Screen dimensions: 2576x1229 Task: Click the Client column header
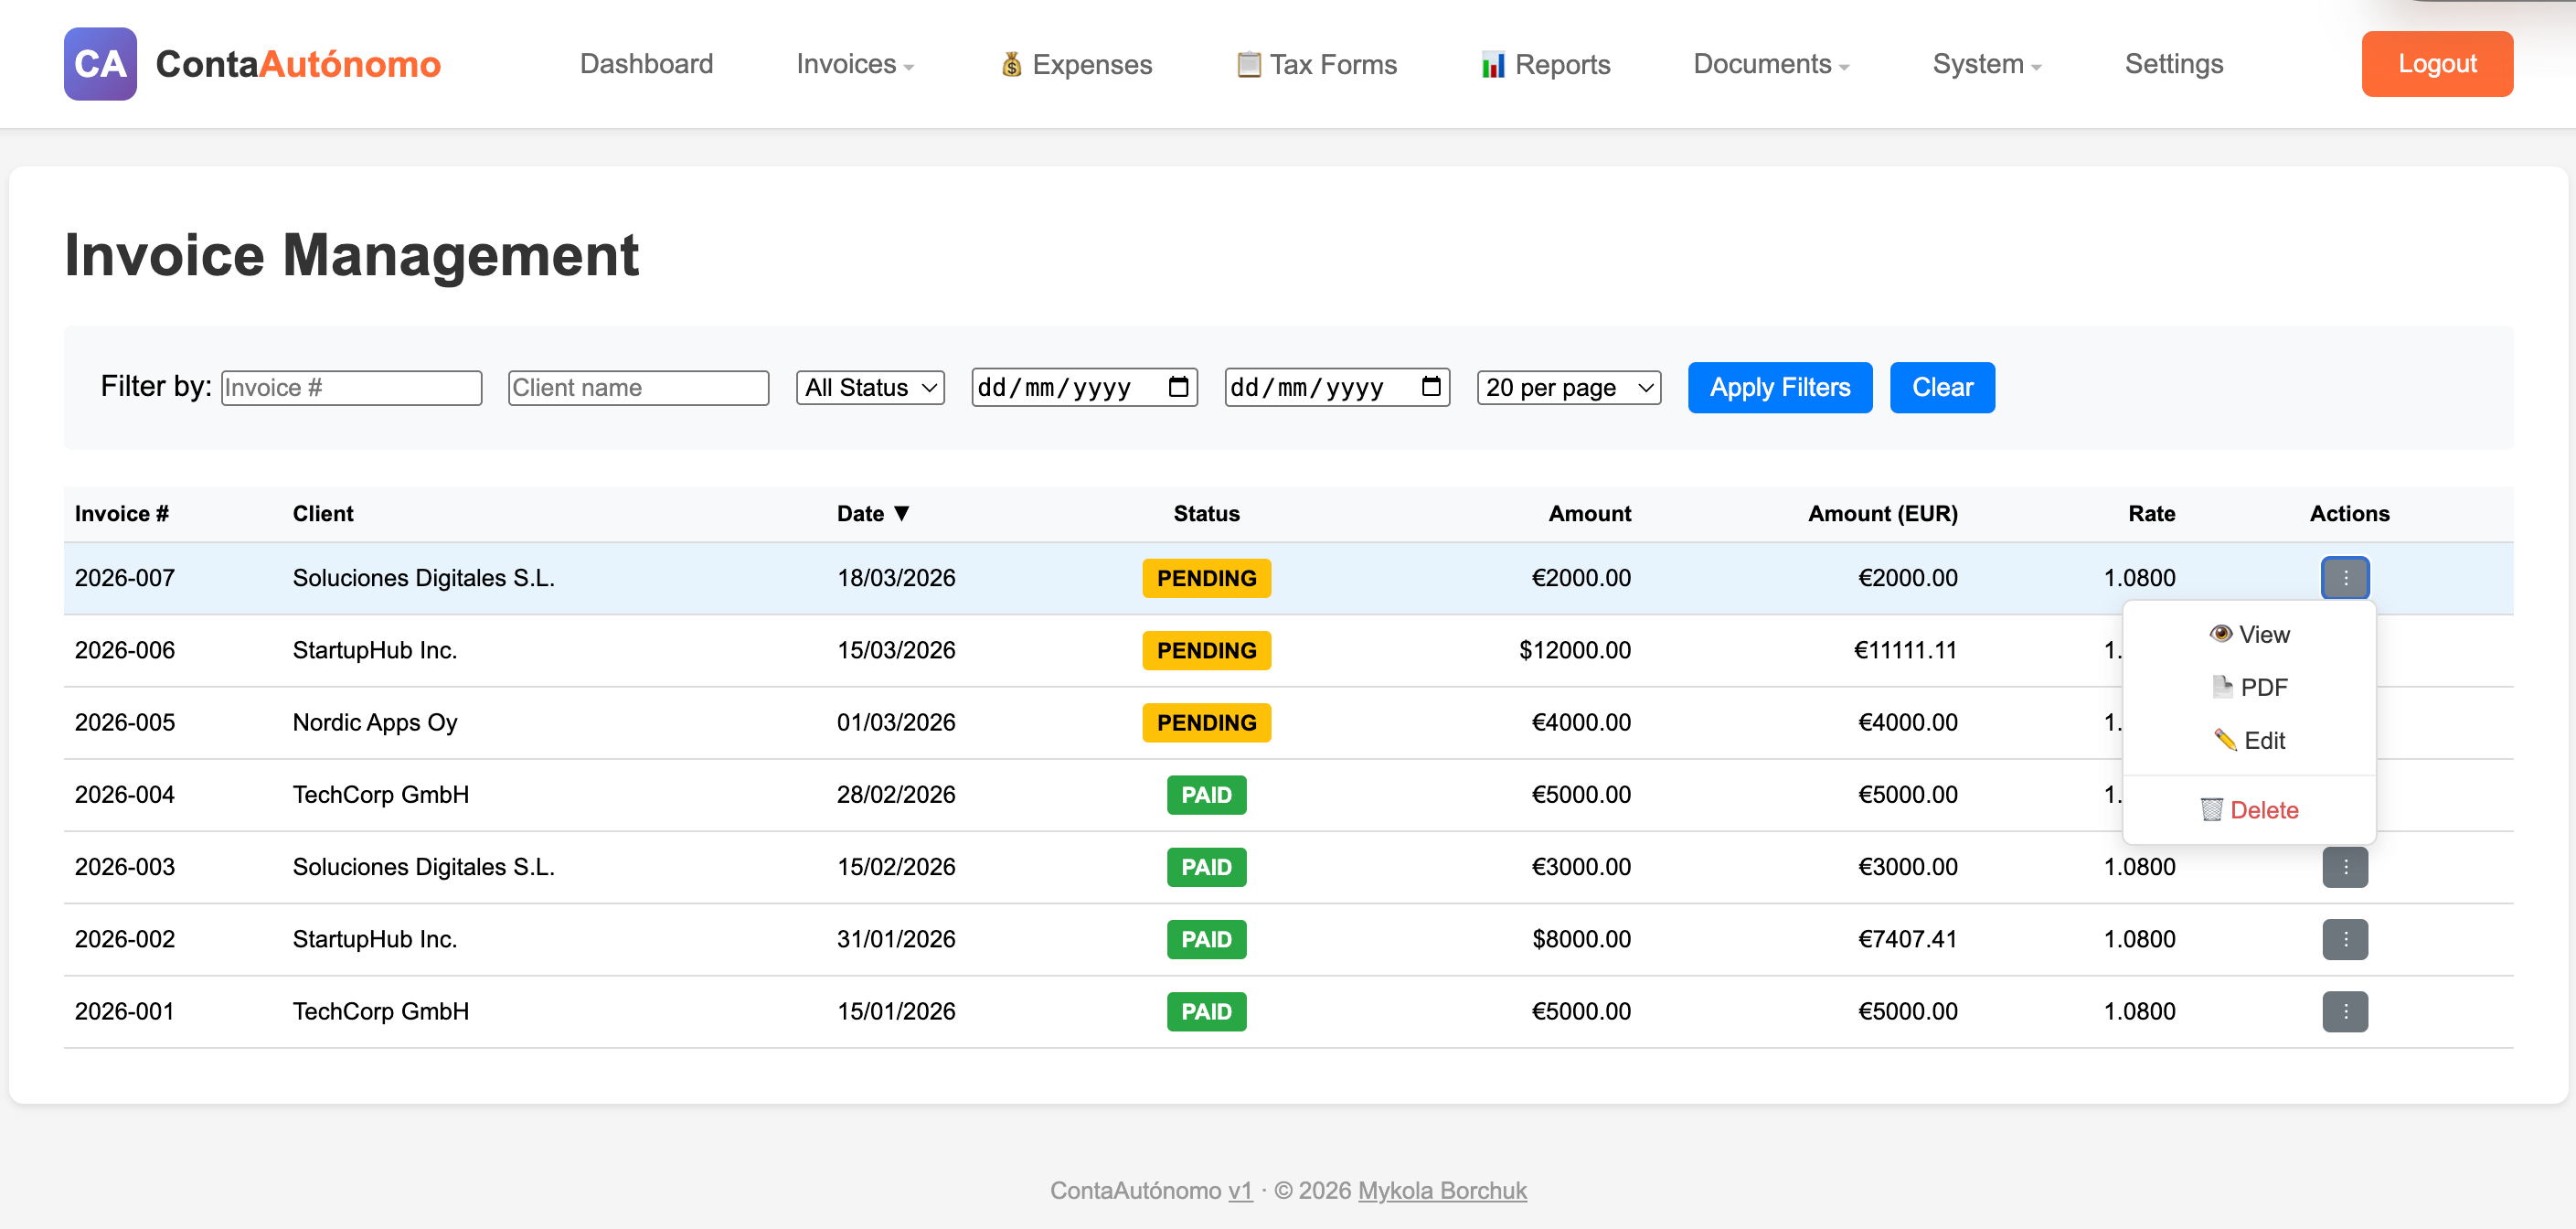pos(323,513)
